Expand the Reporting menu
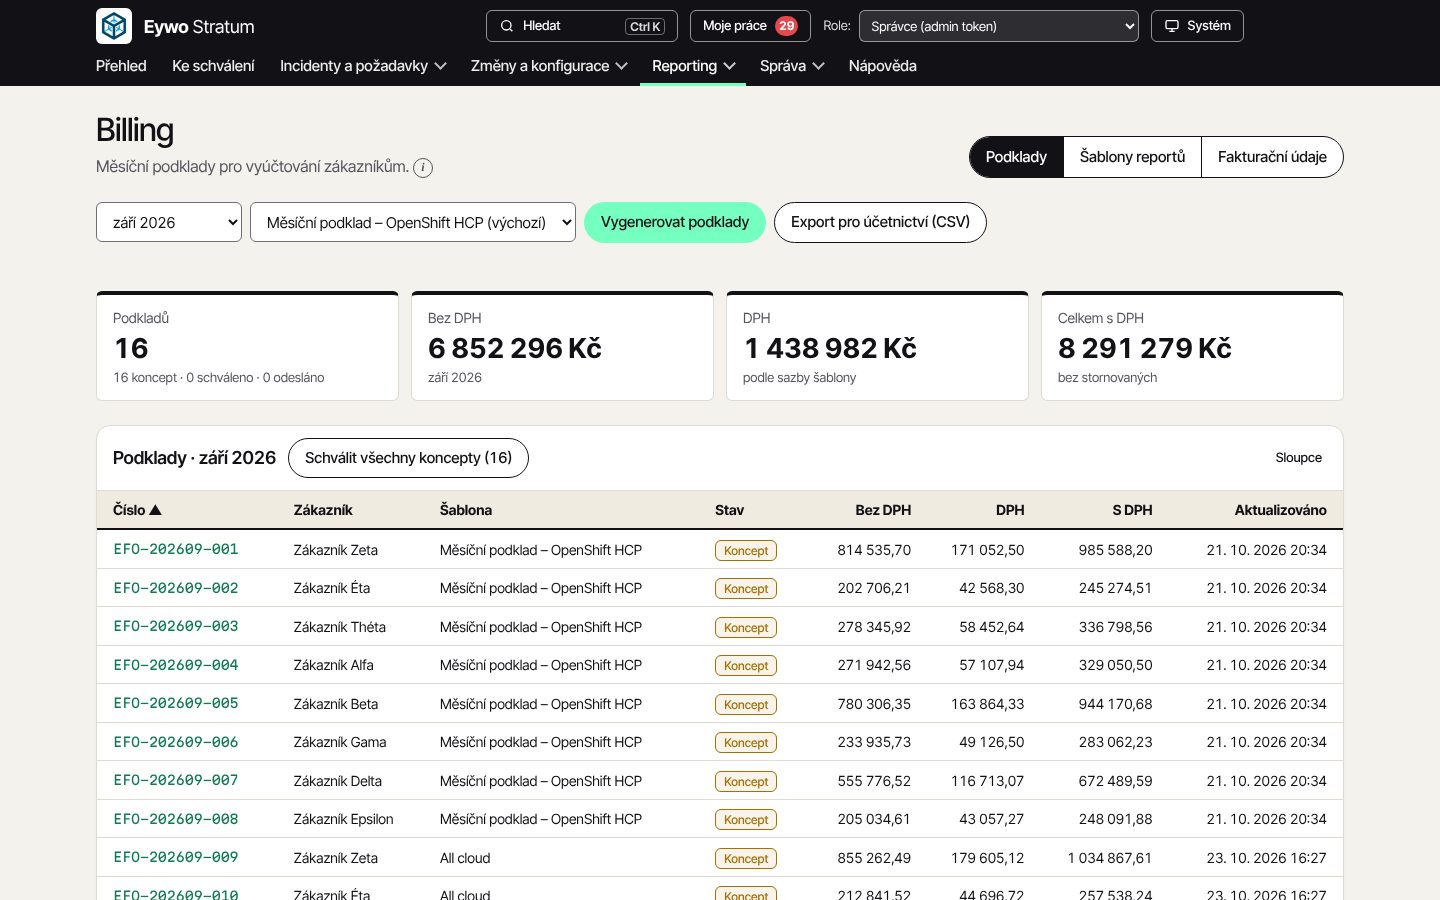This screenshot has height=900, width=1440. click(693, 66)
